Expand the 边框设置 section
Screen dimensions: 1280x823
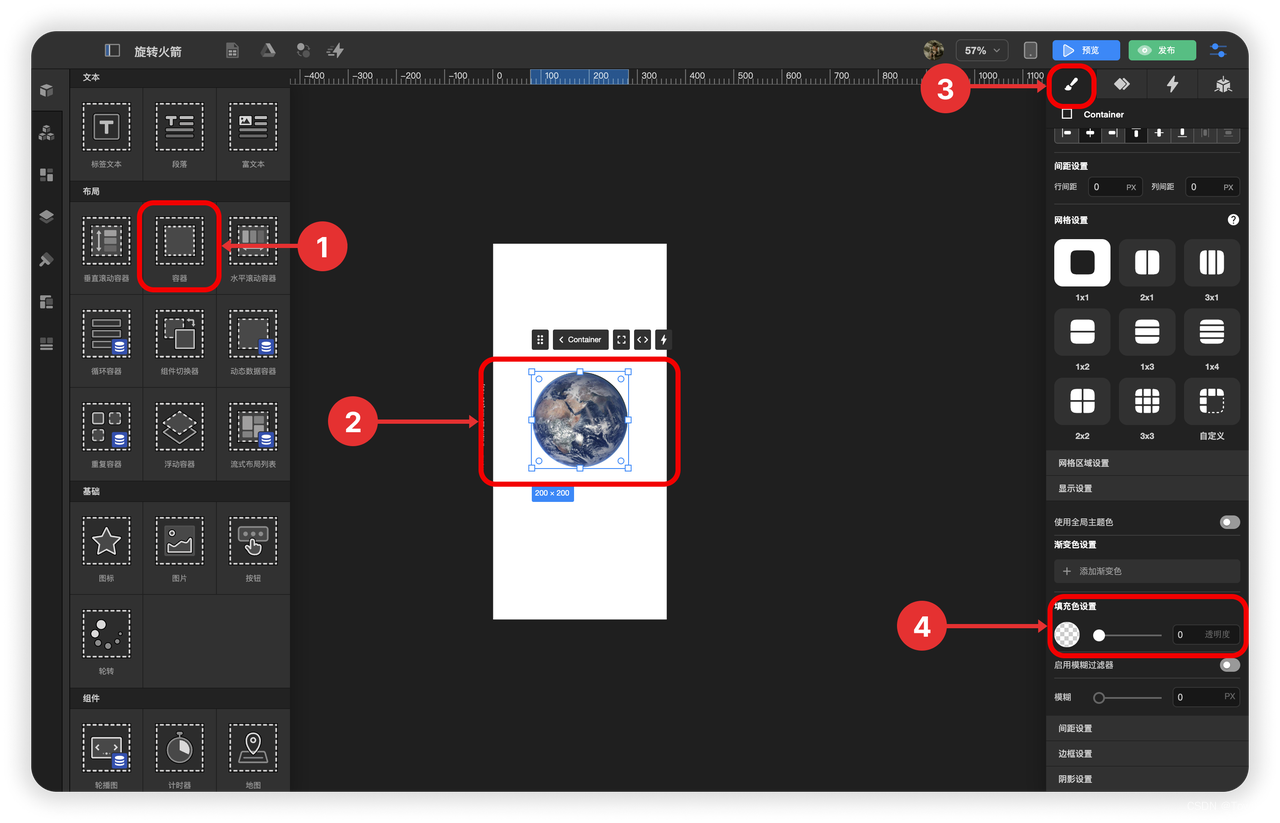(1147, 753)
